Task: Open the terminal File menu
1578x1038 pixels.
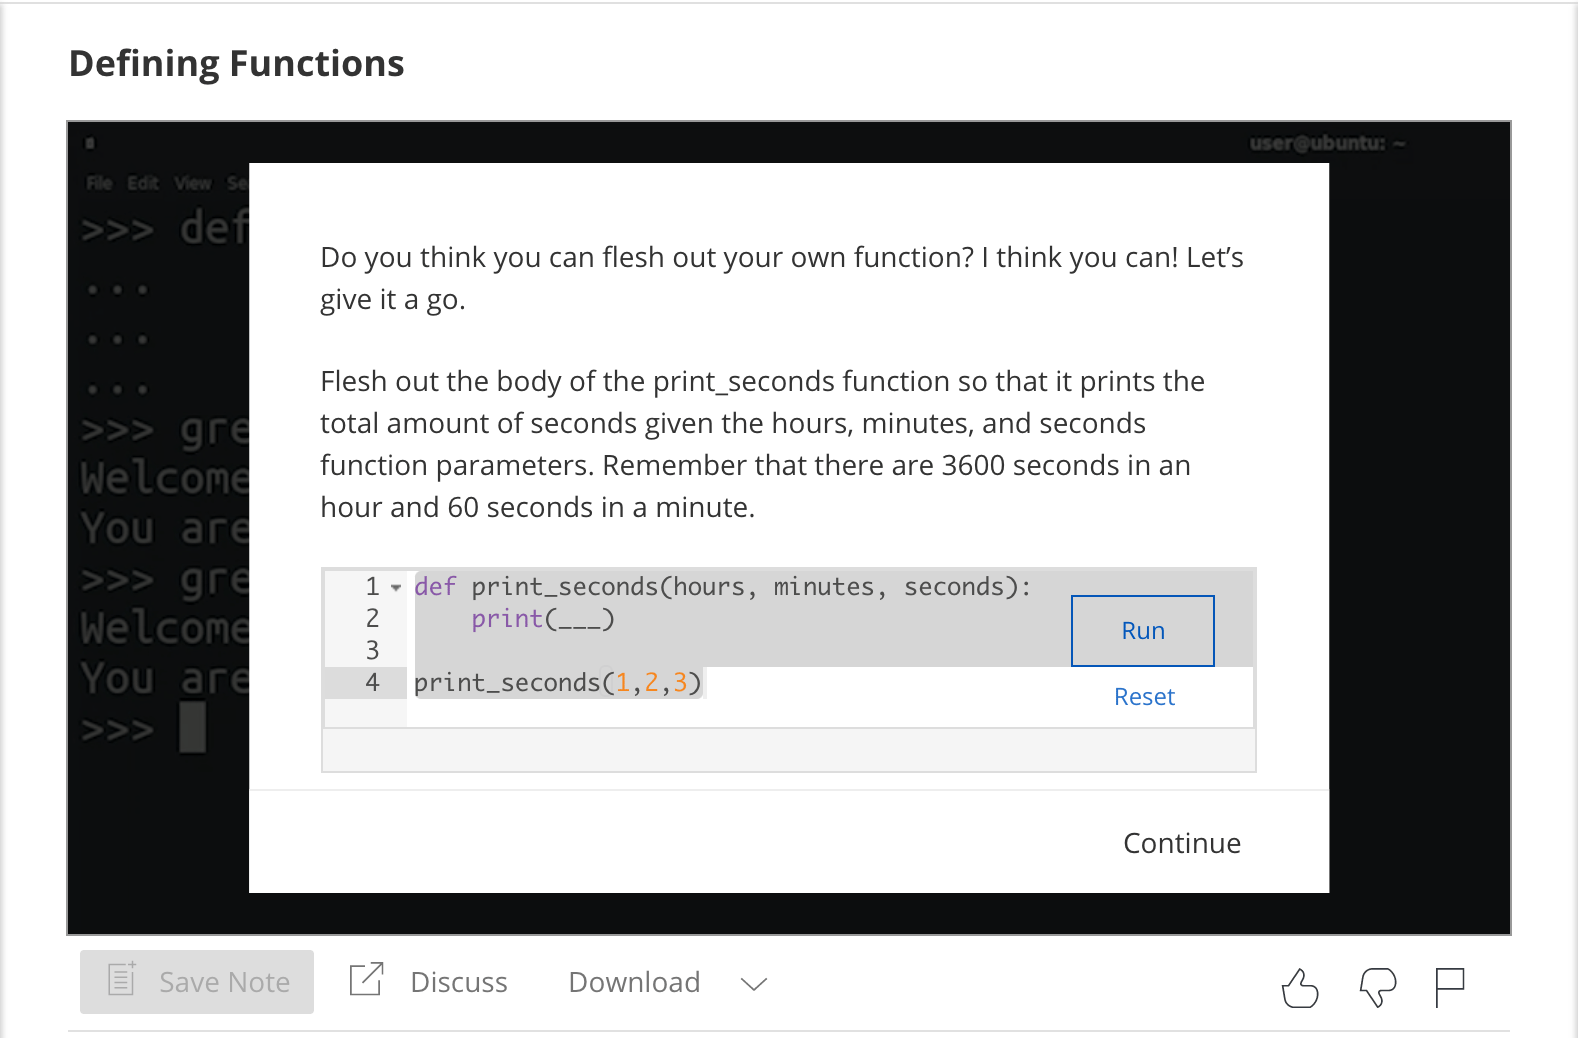Action: [x=99, y=183]
